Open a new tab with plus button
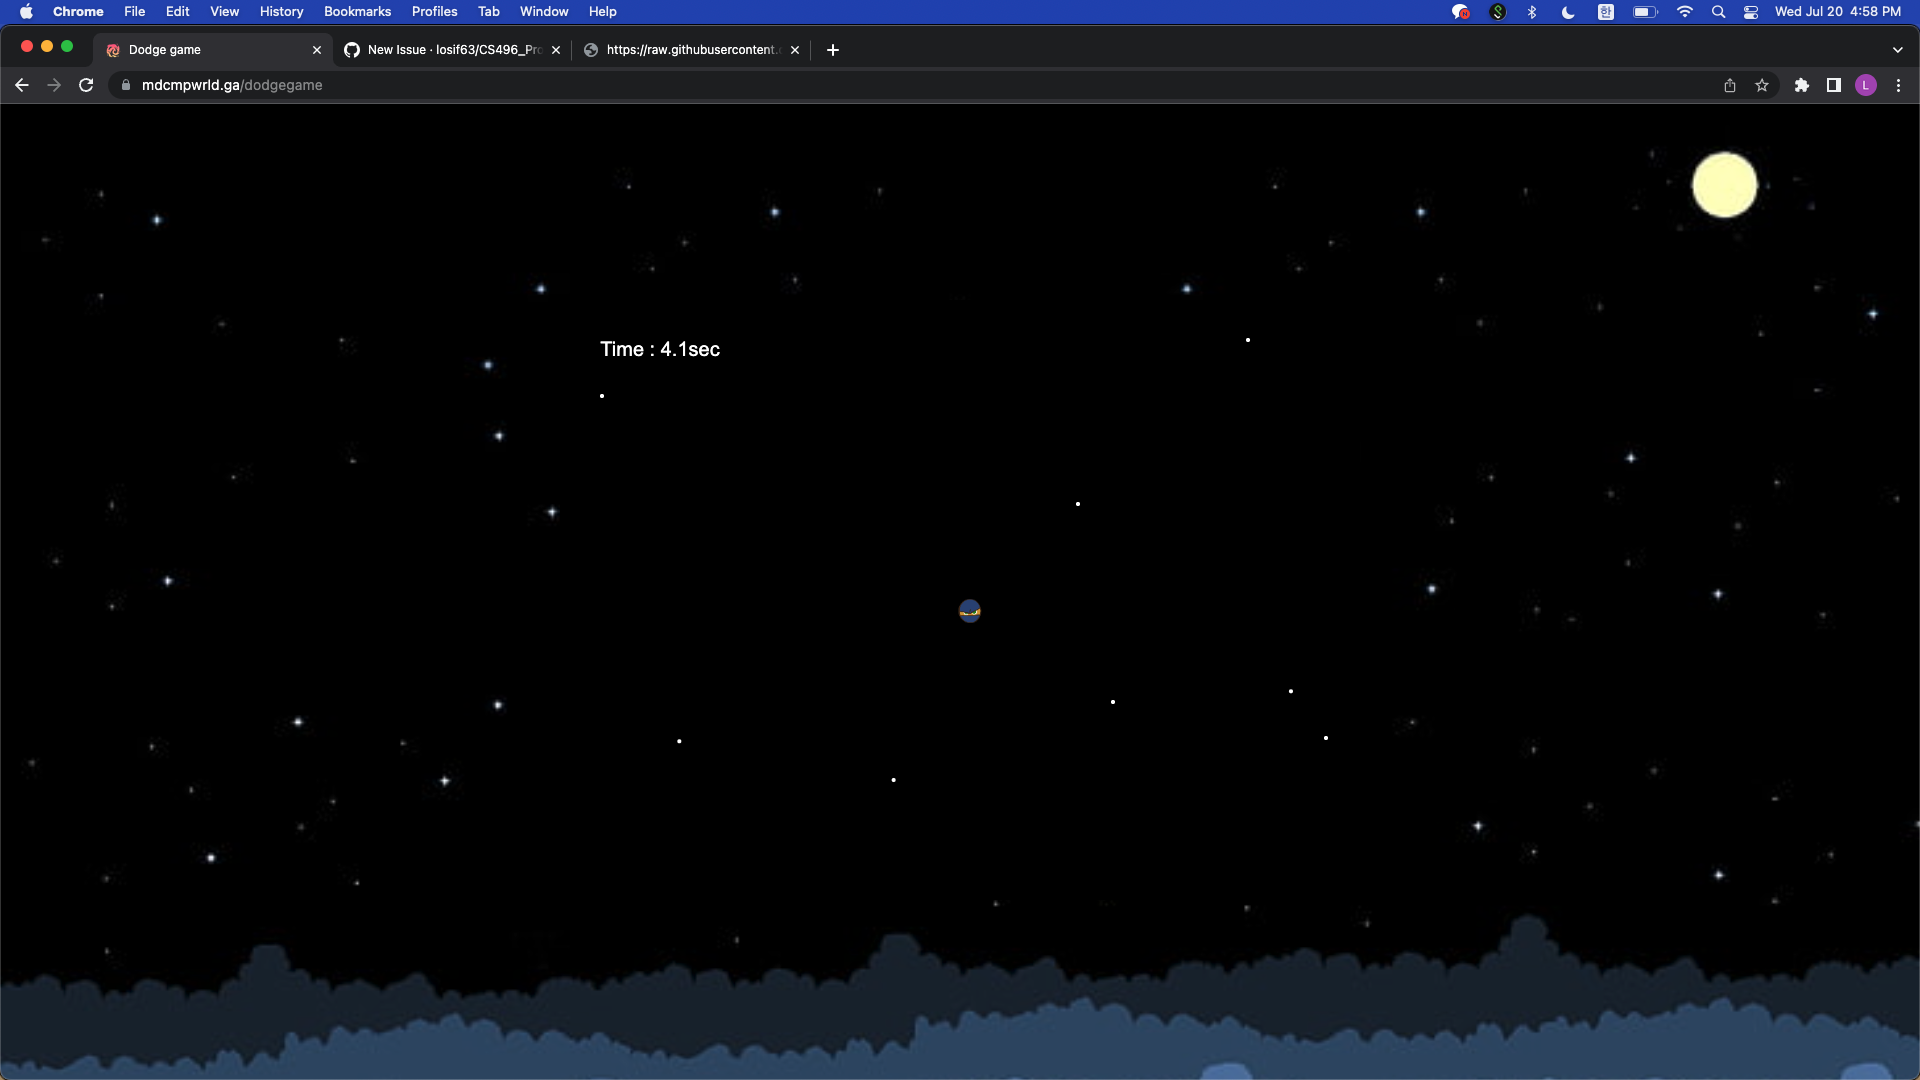This screenshot has width=1920, height=1080. [833, 50]
